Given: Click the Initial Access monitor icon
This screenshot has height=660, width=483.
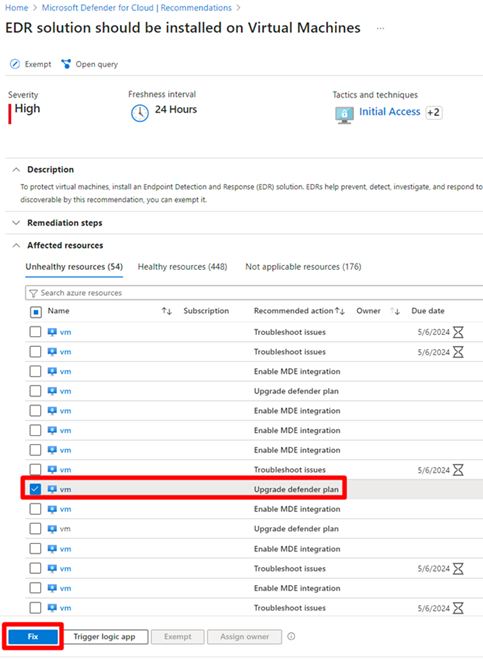Looking at the screenshot, I should [x=344, y=114].
